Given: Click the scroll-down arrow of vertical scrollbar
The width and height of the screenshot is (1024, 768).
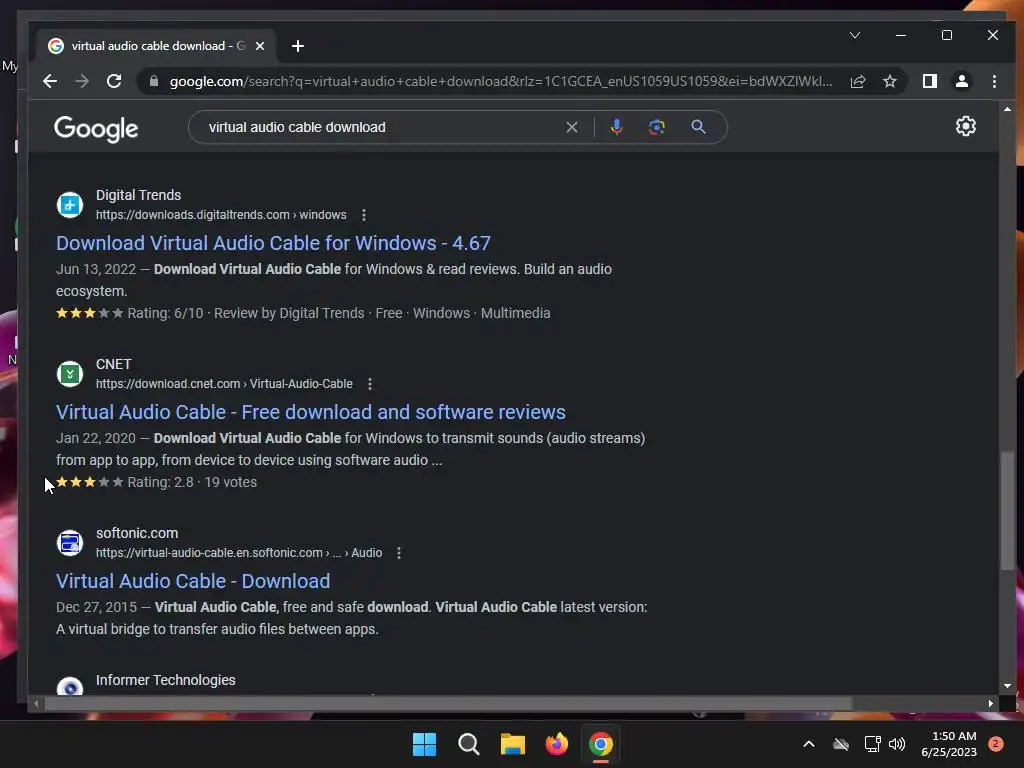Looking at the screenshot, I should click(1007, 686).
